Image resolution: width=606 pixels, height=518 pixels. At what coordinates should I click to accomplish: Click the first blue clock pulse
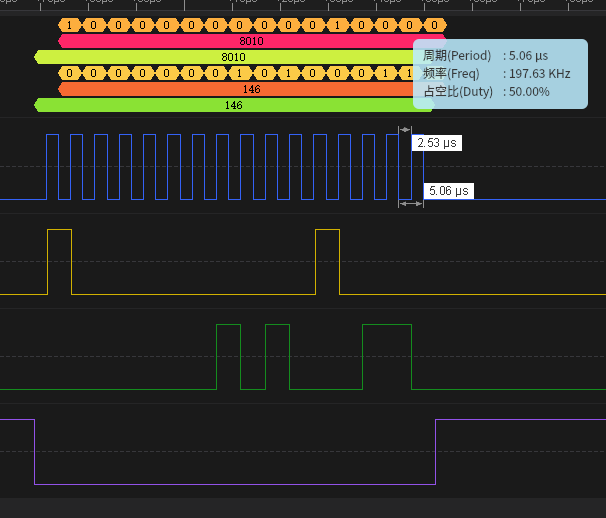pos(52,167)
